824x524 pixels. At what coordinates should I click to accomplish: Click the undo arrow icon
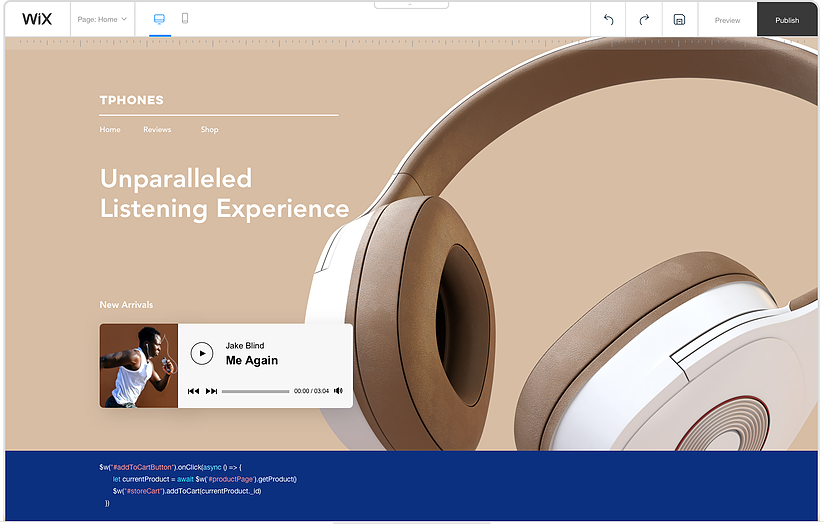[x=609, y=20]
